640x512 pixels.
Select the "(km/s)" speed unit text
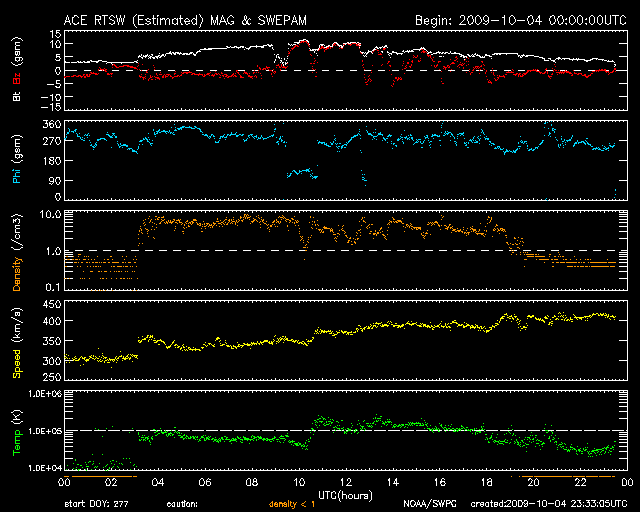click(17, 326)
